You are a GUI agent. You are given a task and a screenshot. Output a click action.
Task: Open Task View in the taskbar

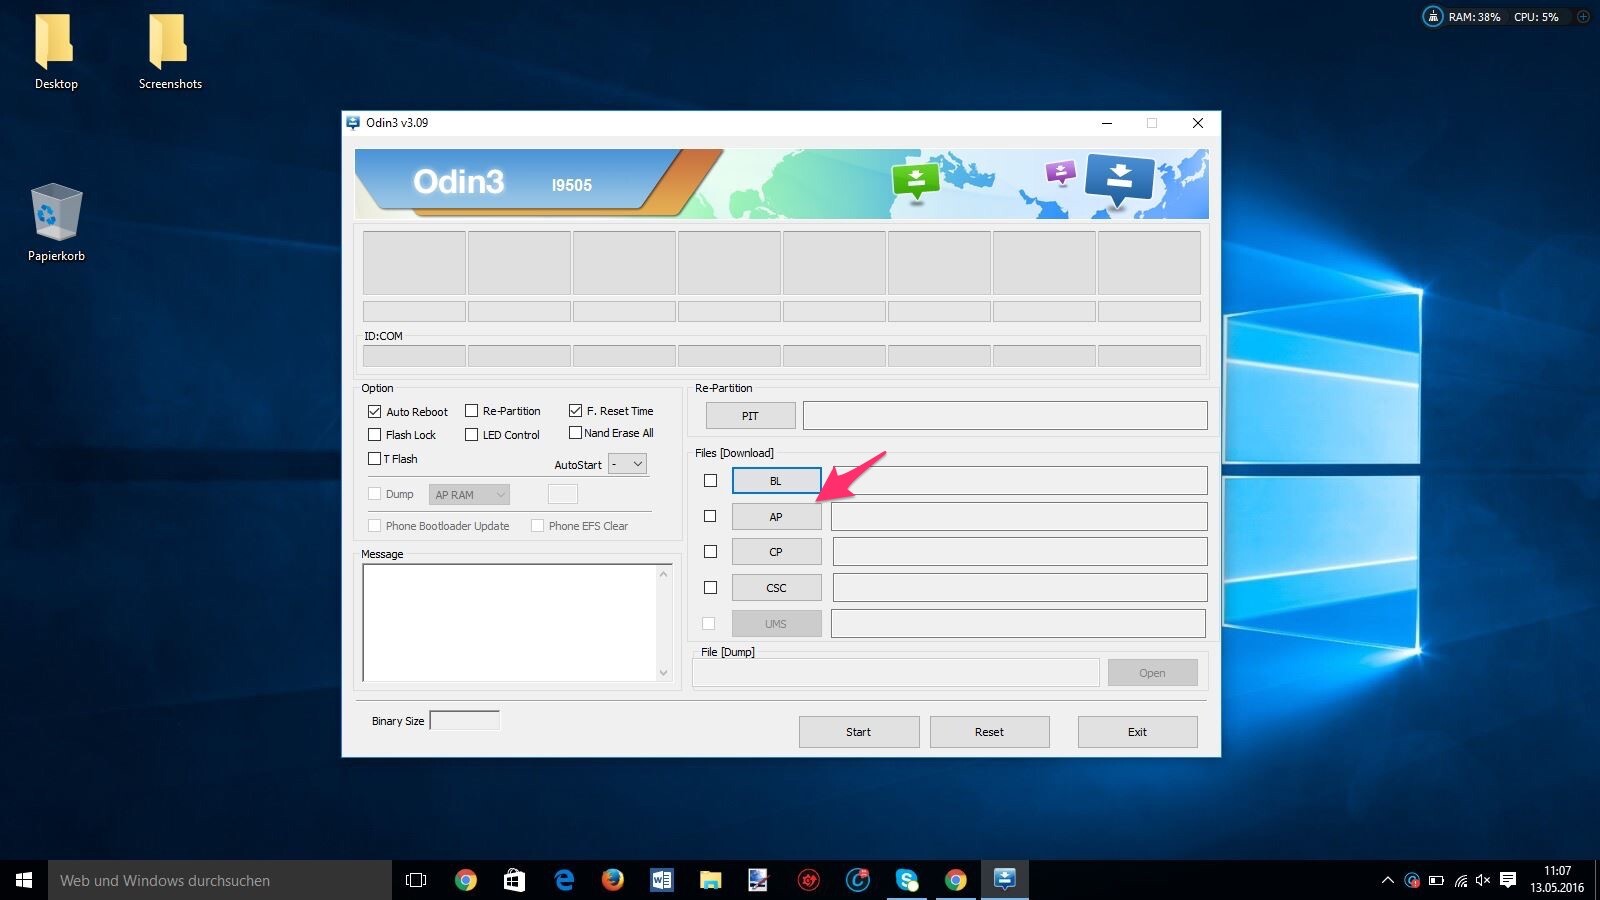pos(416,880)
